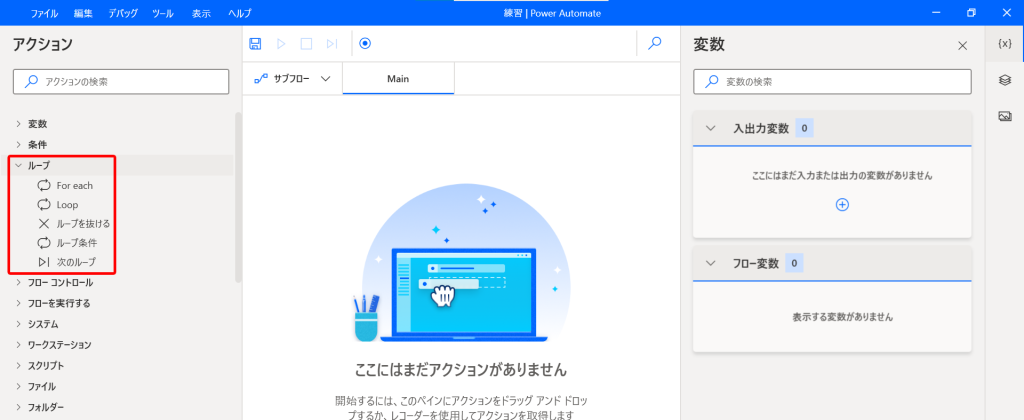The height and width of the screenshot is (420, 1024).
Task: Toggle the variables {x} pane icon
Action: click(x=1005, y=43)
